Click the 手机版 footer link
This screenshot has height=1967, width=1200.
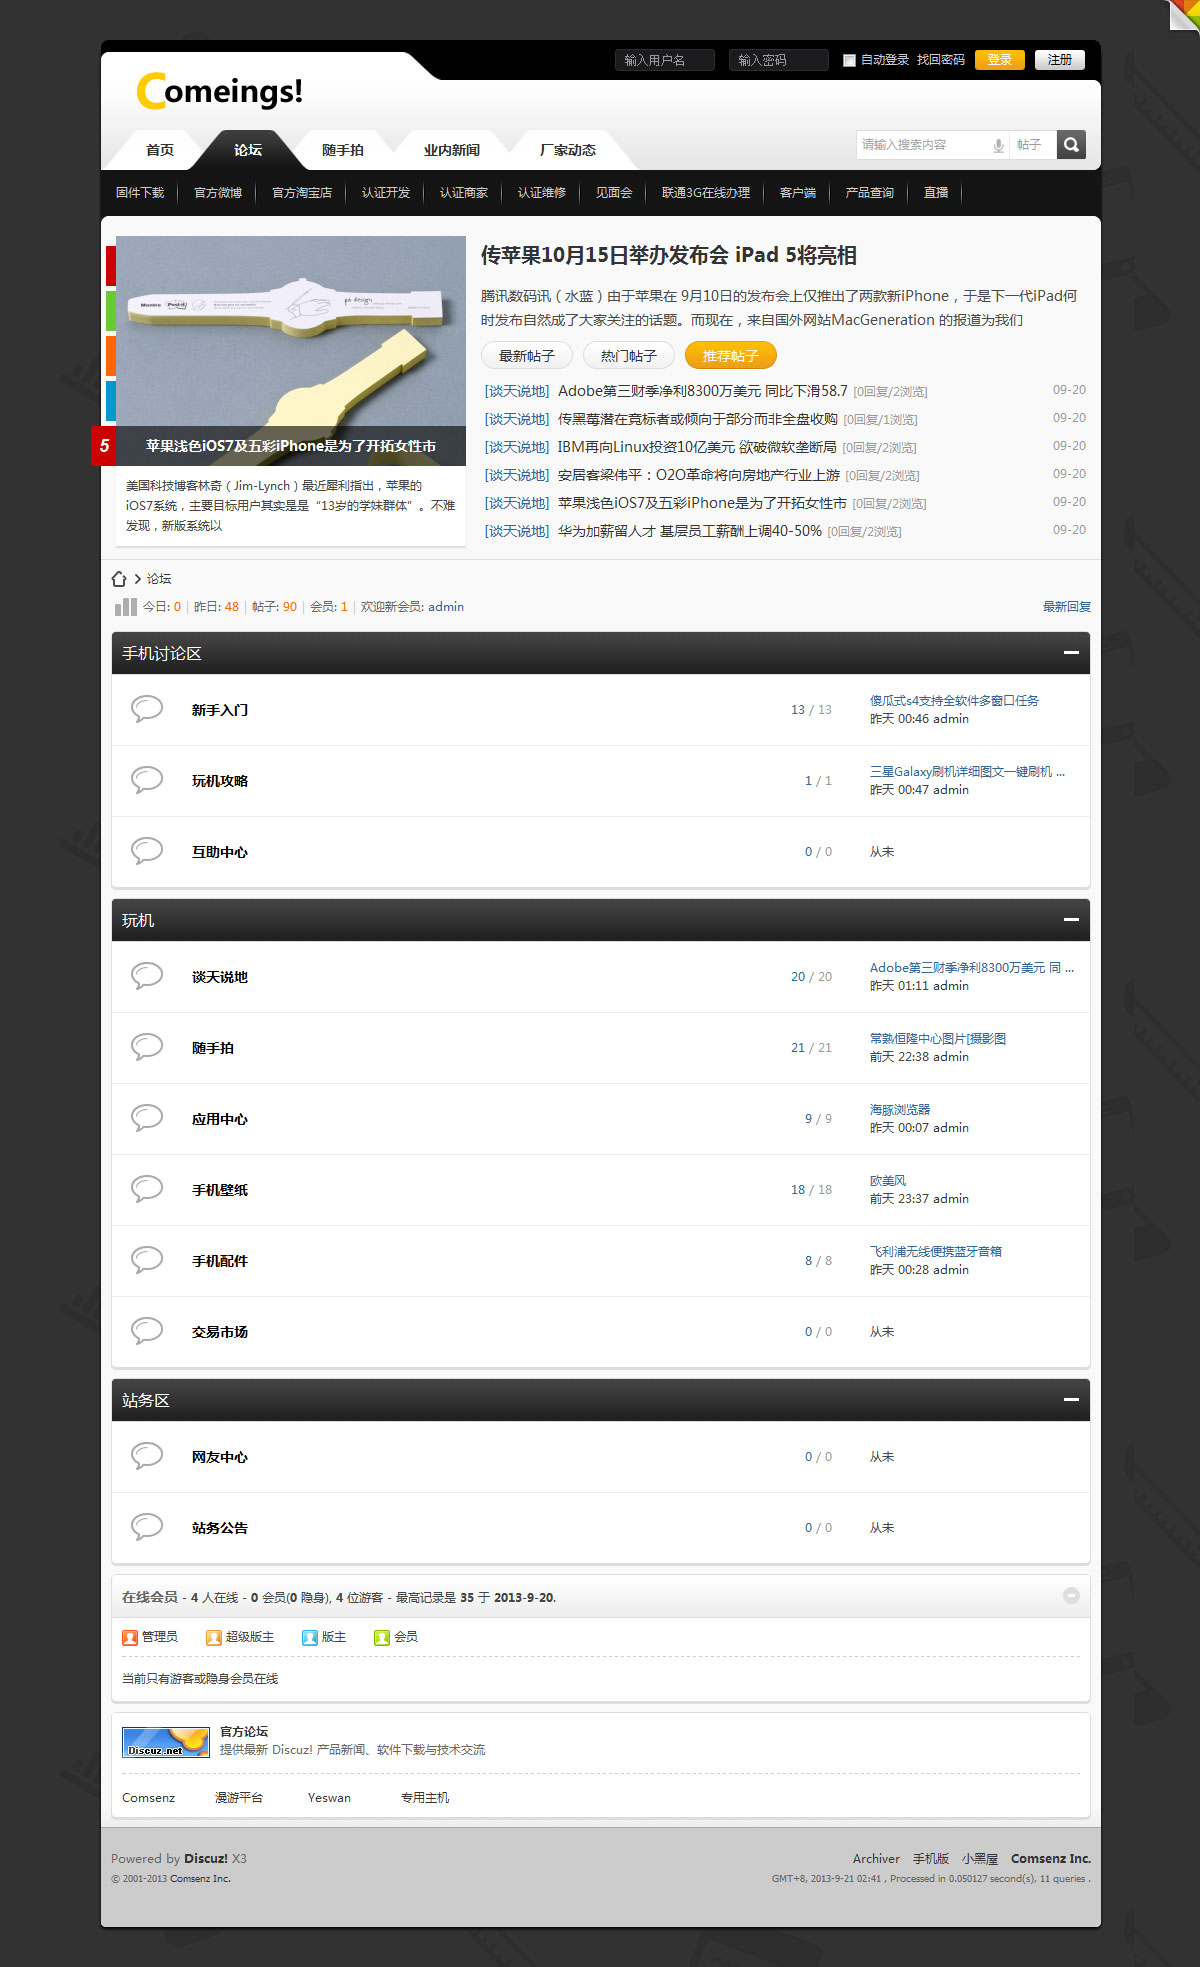931,1859
